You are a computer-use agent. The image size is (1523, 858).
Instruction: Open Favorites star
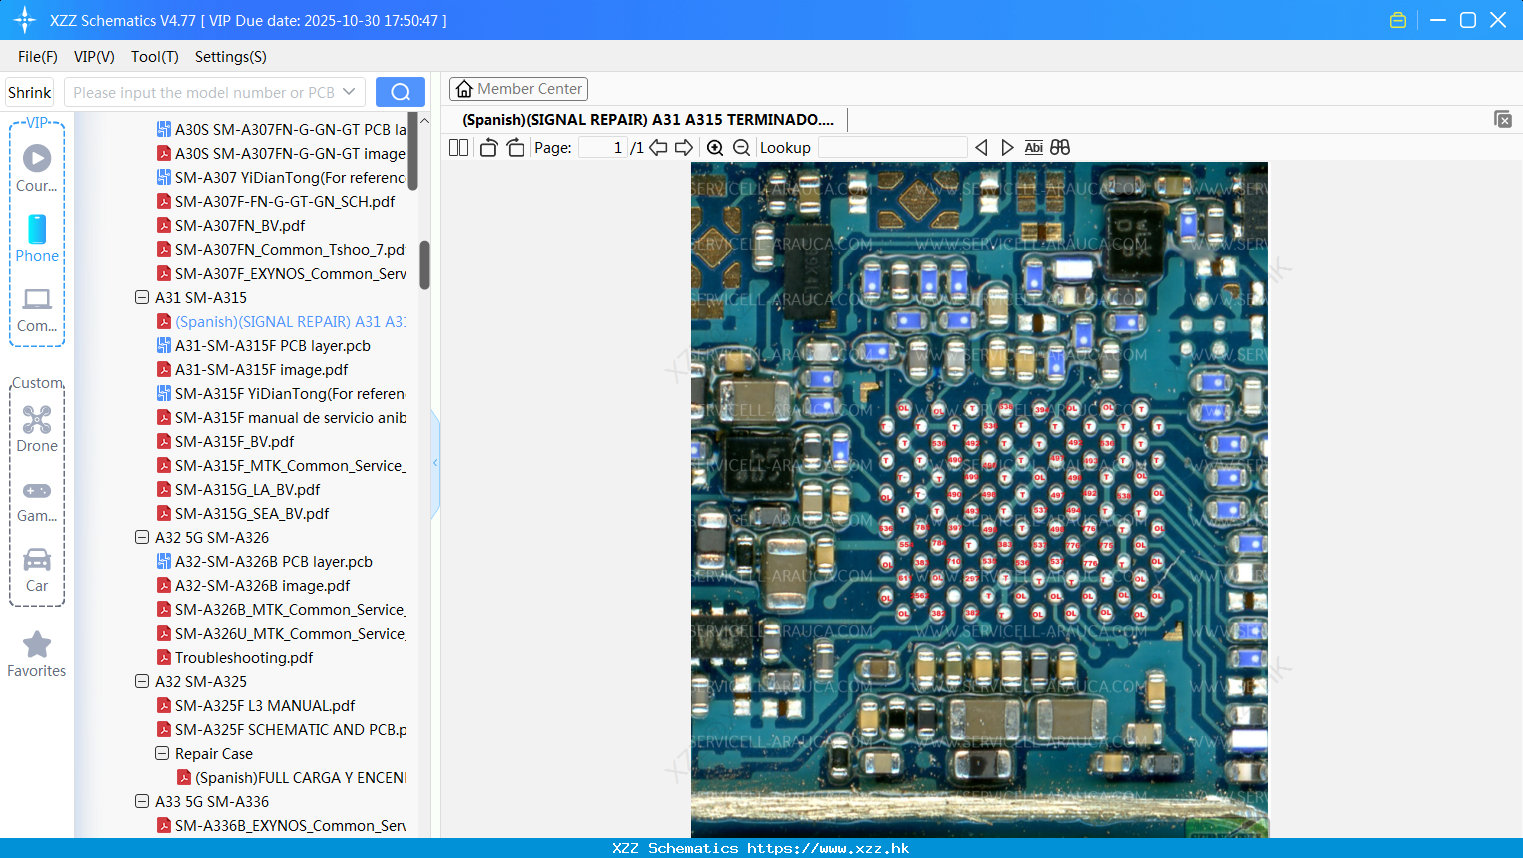pos(37,655)
